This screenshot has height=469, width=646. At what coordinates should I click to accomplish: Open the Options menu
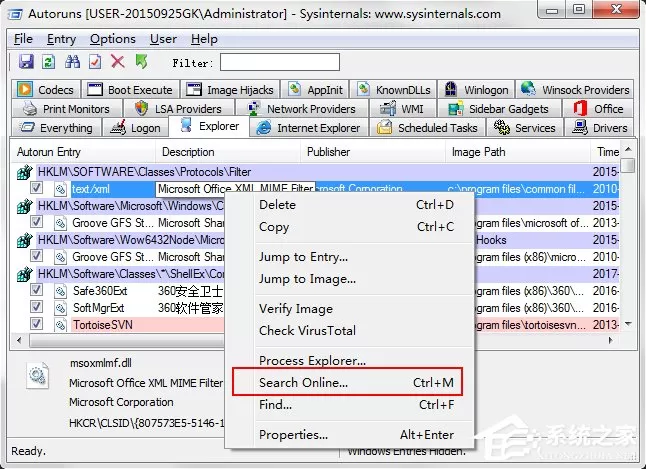(112, 39)
